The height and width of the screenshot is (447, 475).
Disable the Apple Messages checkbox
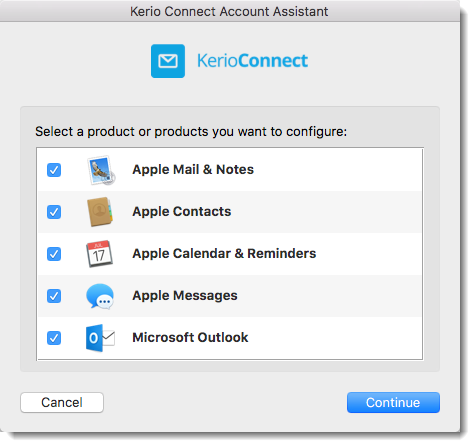[54, 296]
